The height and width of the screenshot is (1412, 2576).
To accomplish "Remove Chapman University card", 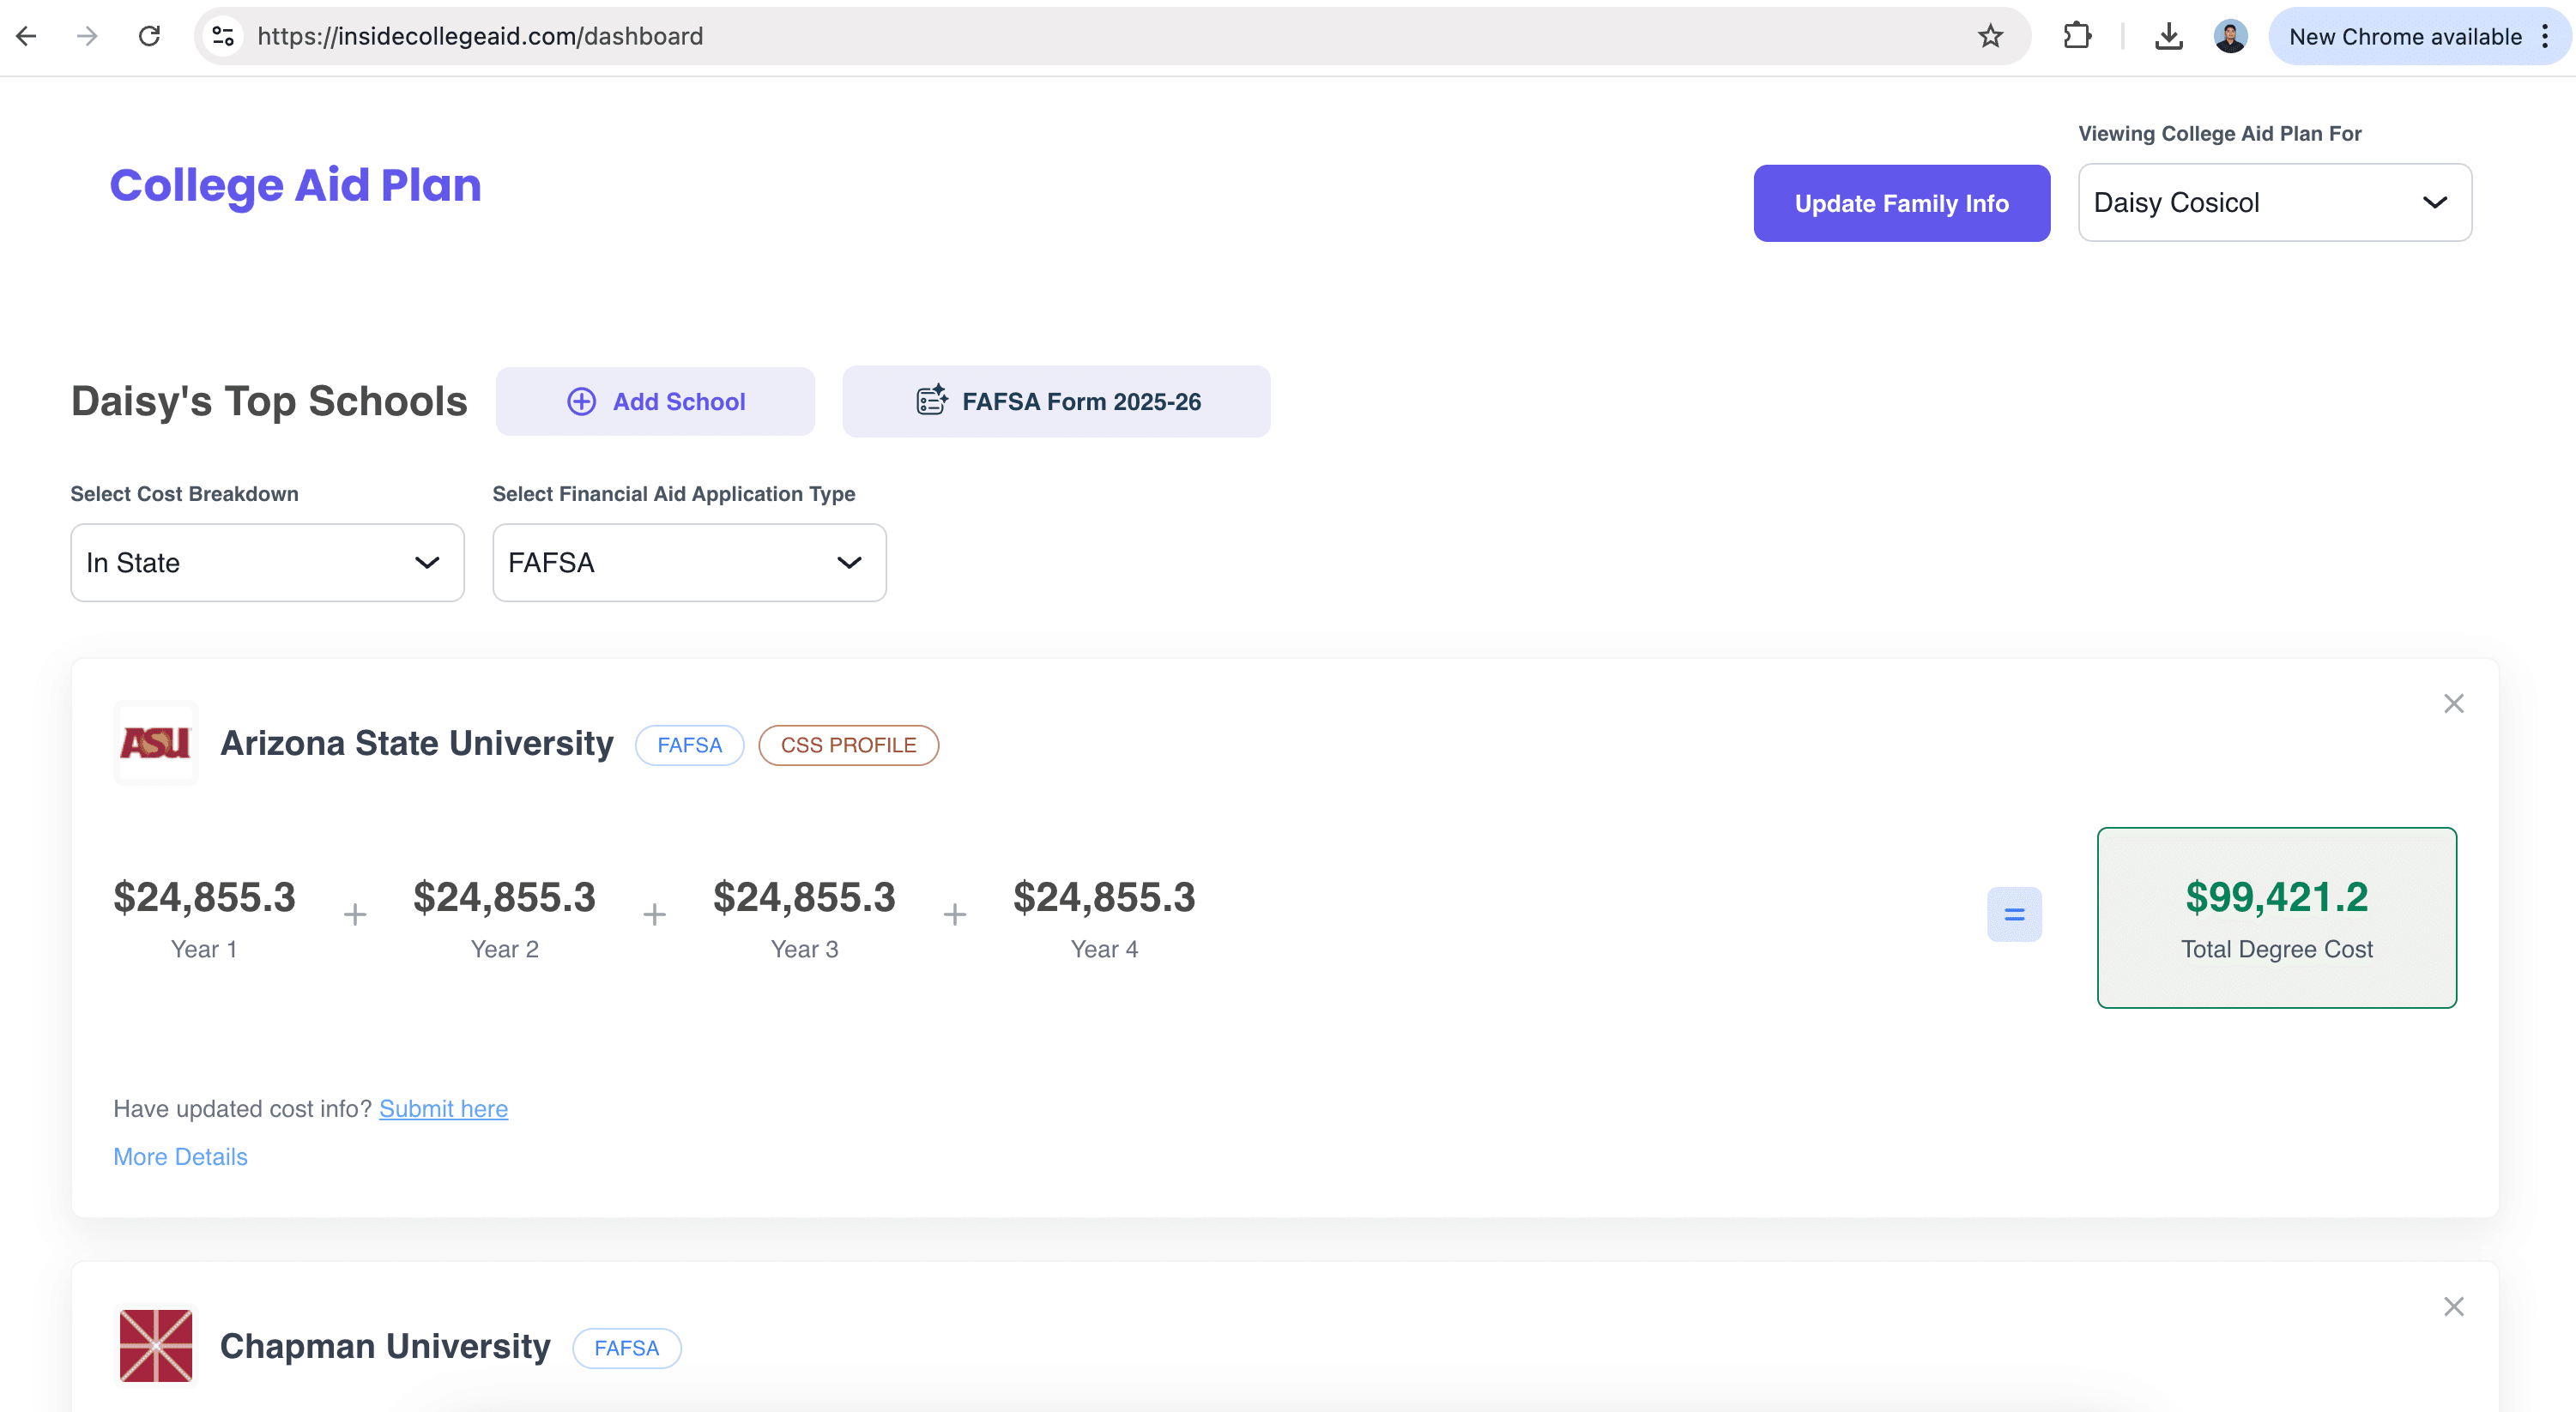I will 2453,1307.
